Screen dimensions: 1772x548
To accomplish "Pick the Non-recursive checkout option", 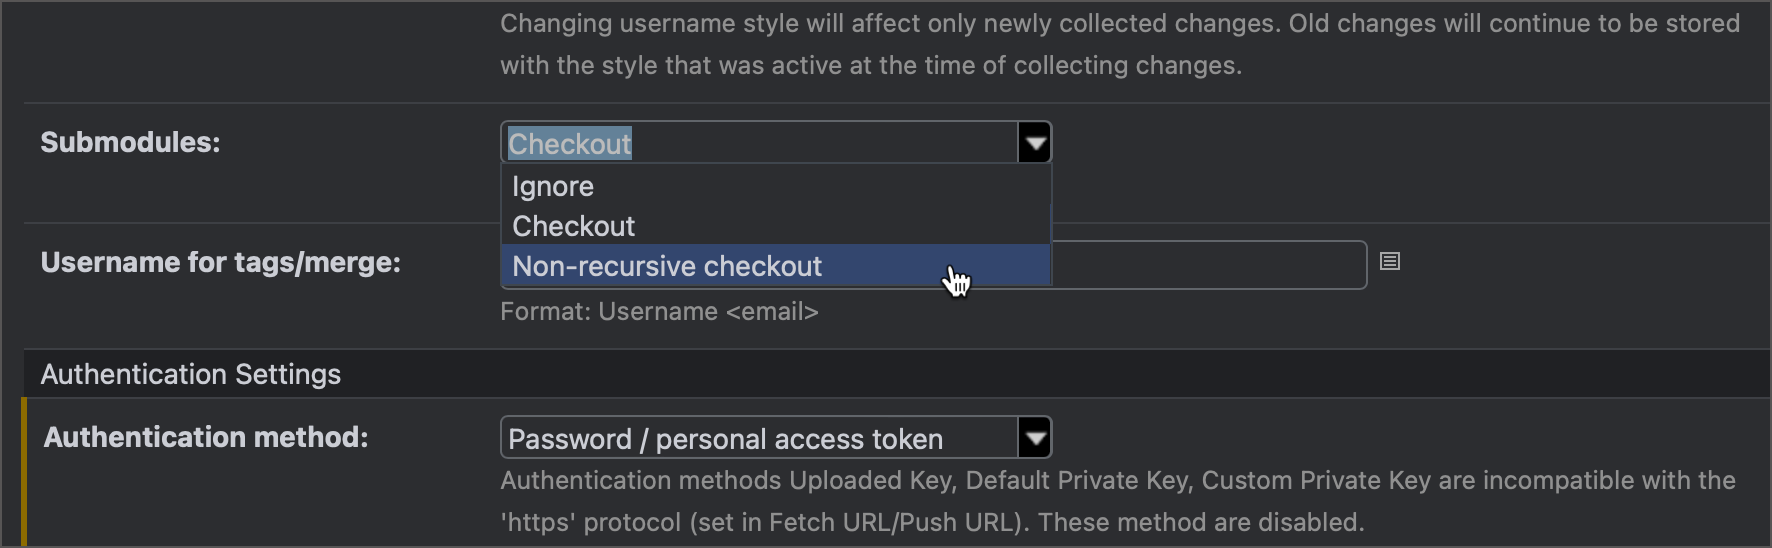I will point(667,267).
